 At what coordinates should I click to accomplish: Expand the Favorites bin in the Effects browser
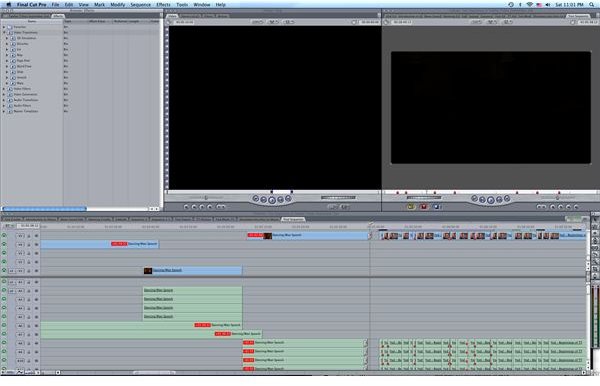coord(4,27)
